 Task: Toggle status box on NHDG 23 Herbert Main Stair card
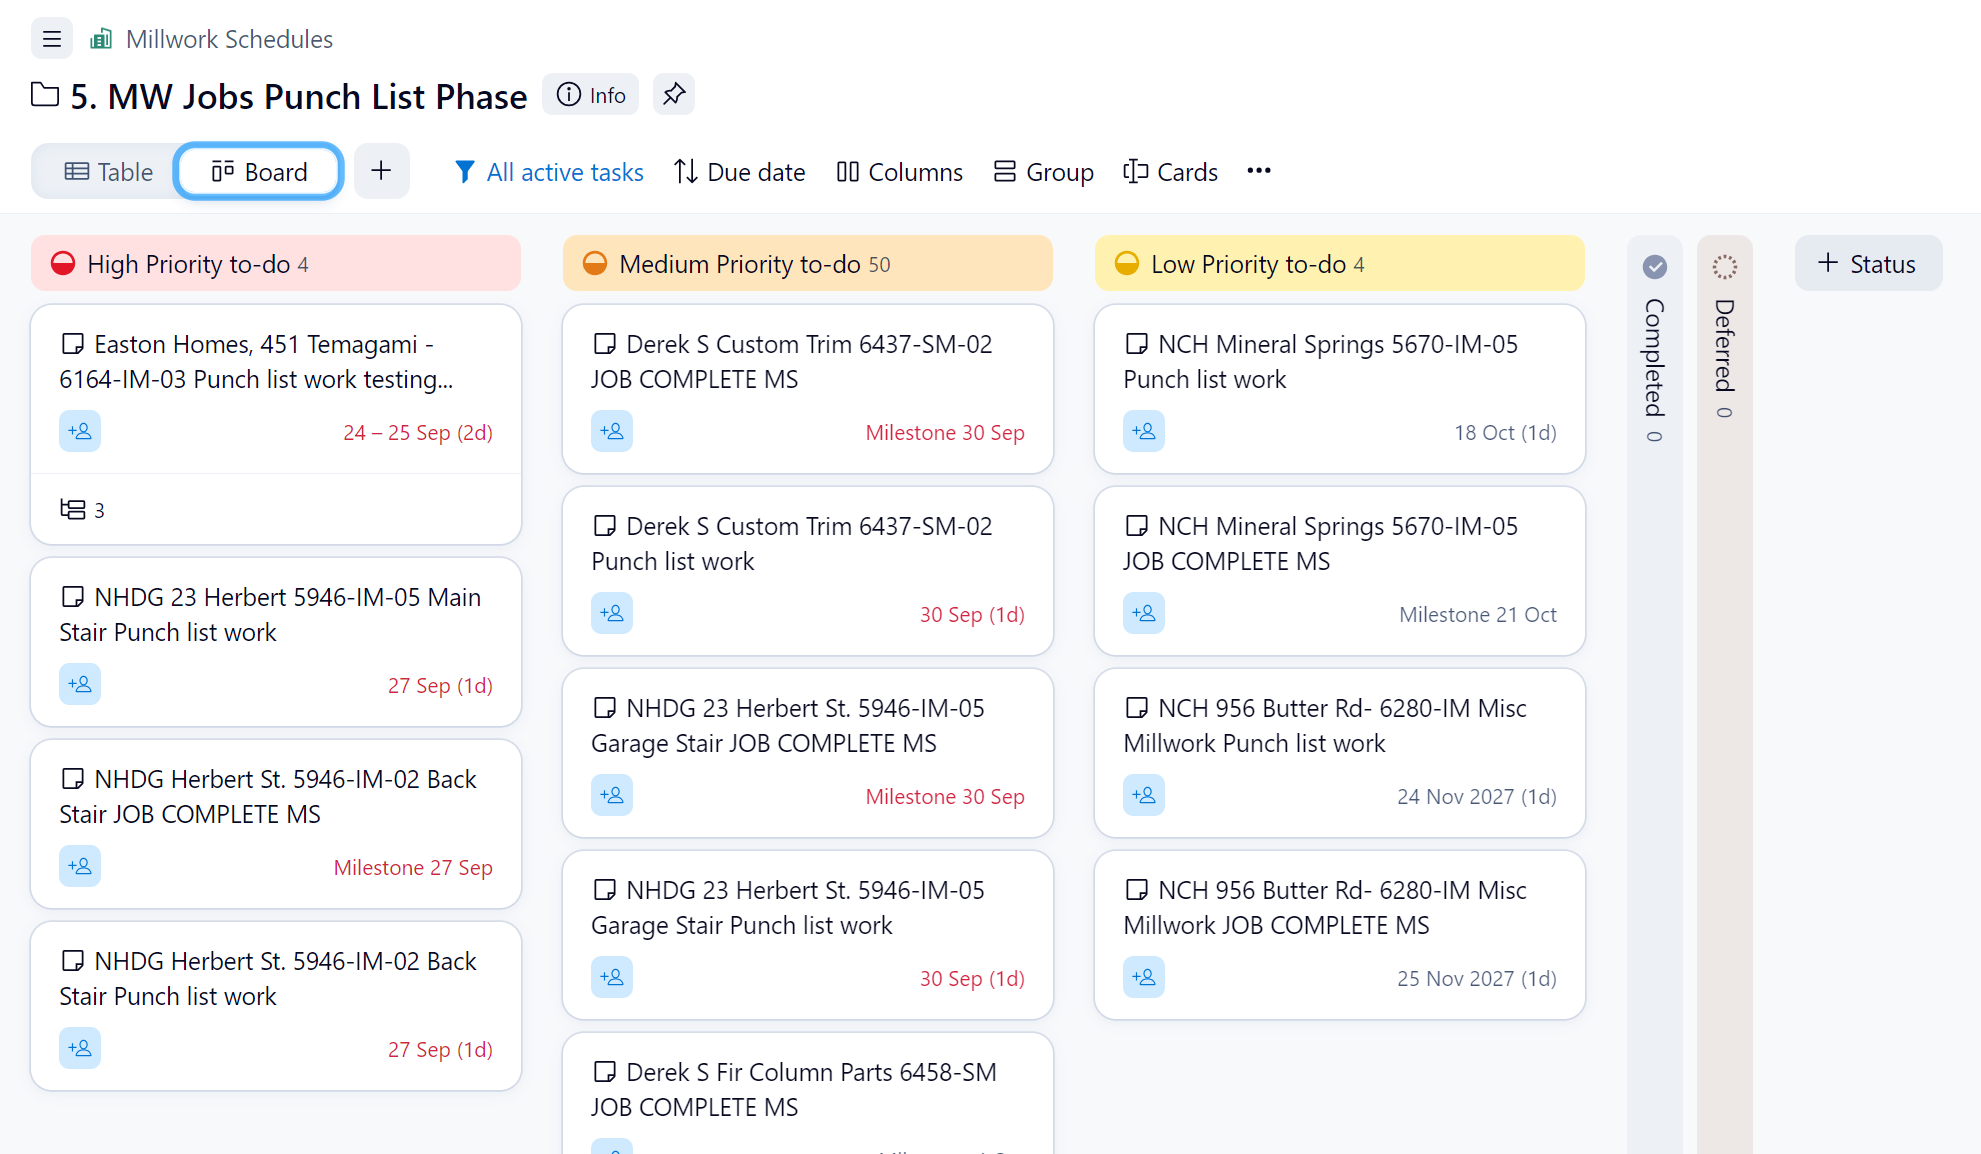click(72, 597)
